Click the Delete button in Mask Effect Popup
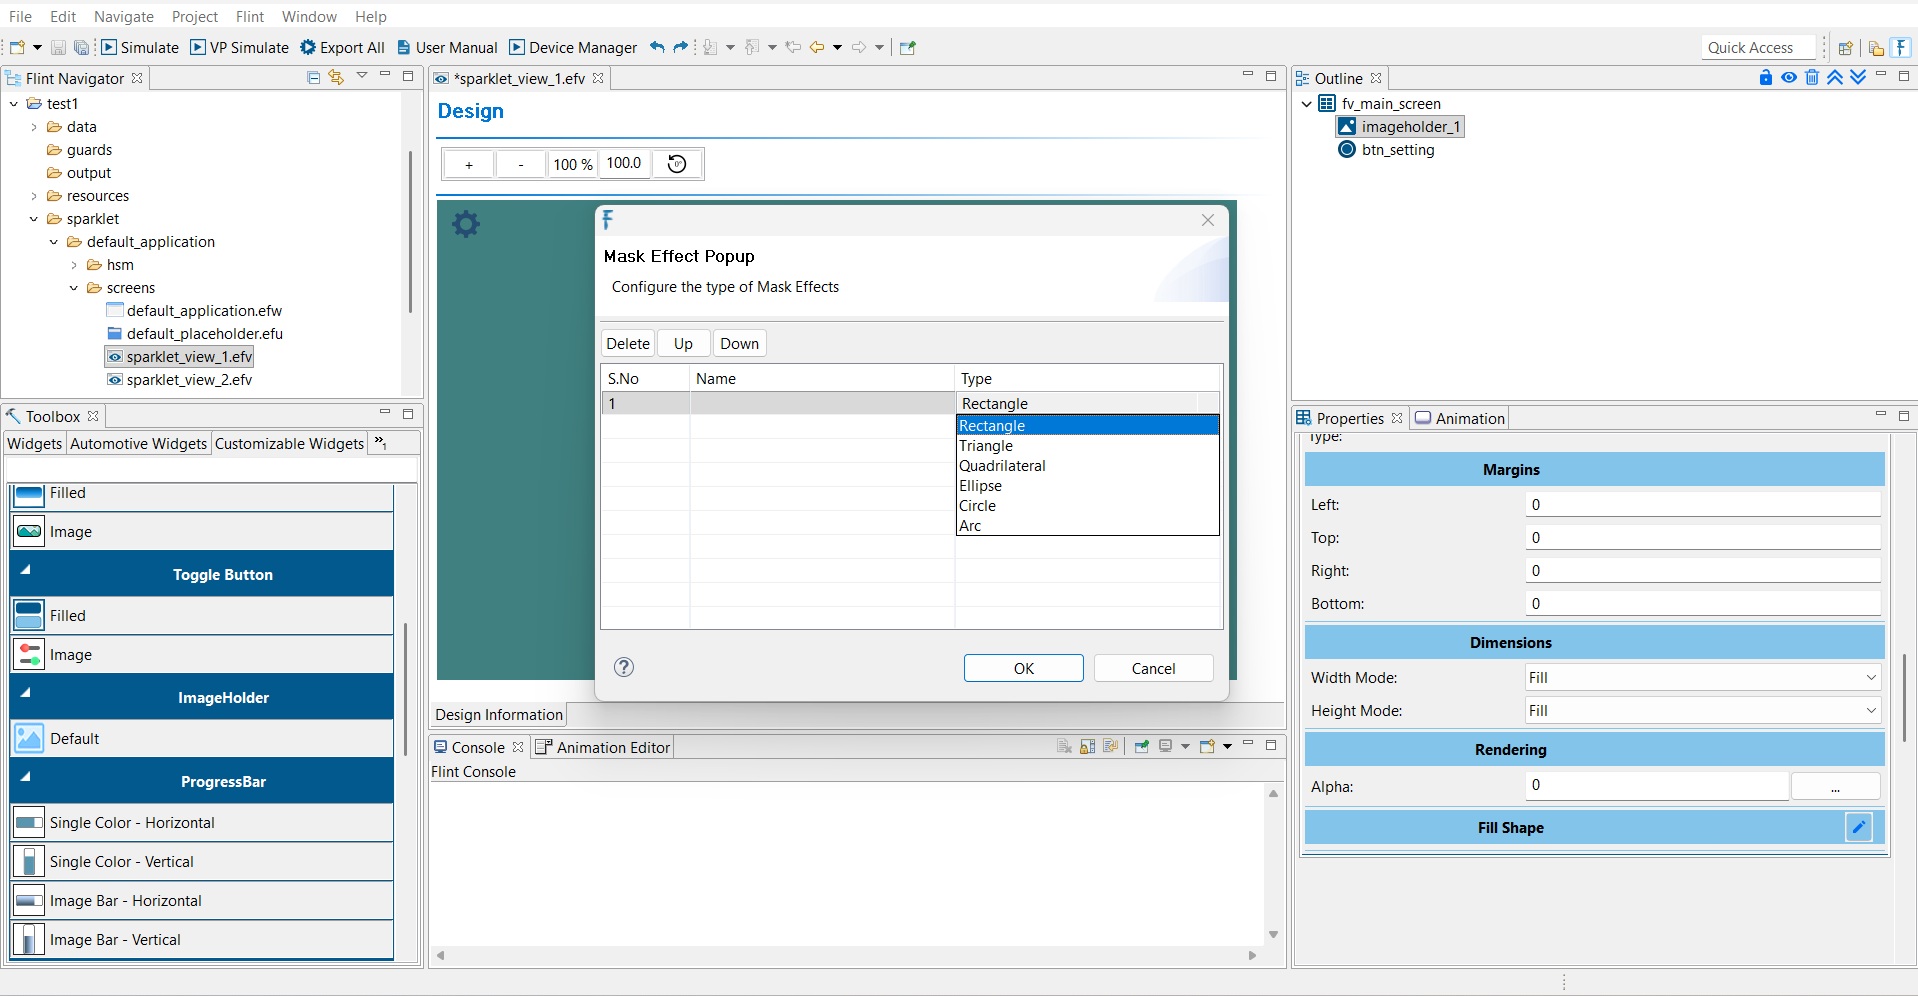Image resolution: width=1918 pixels, height=996 pixels. click(628, 343)
